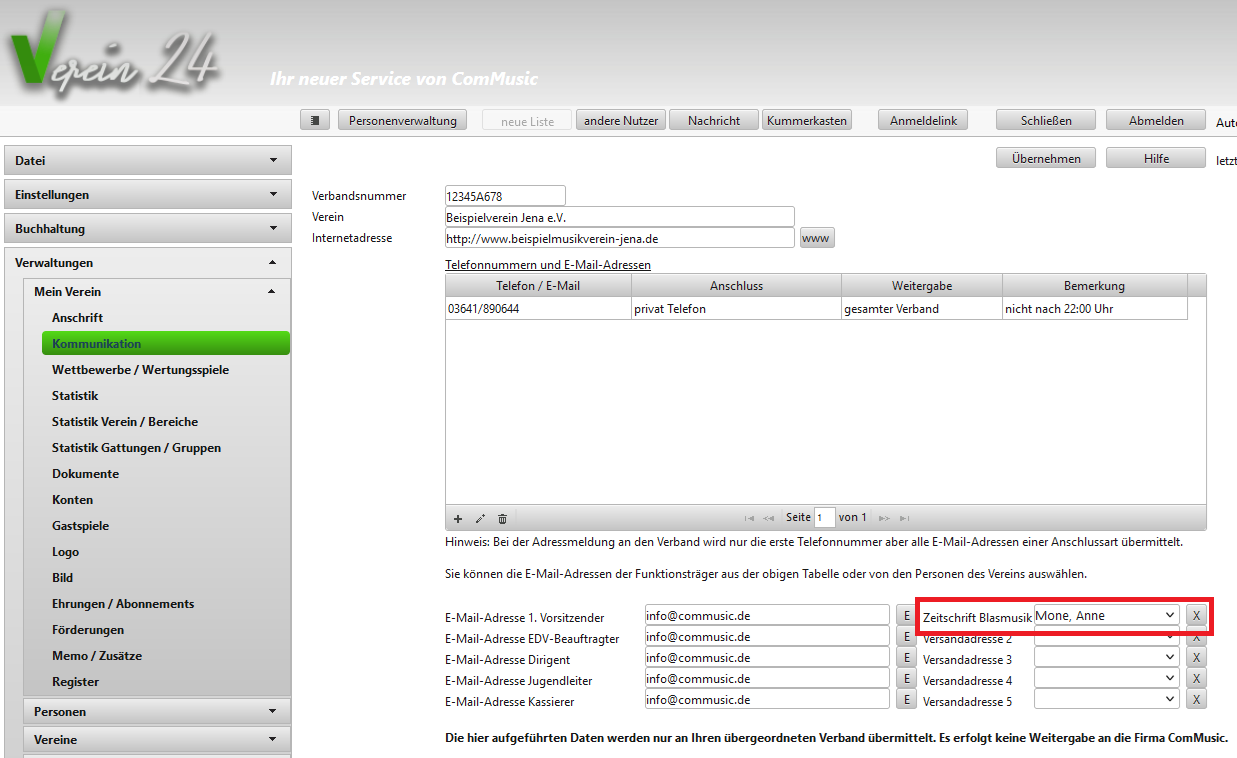Open the Zeitschrift Blasmusik dropdown
Viewport: 1237px width, 758px height.
tap(1107, 615)
